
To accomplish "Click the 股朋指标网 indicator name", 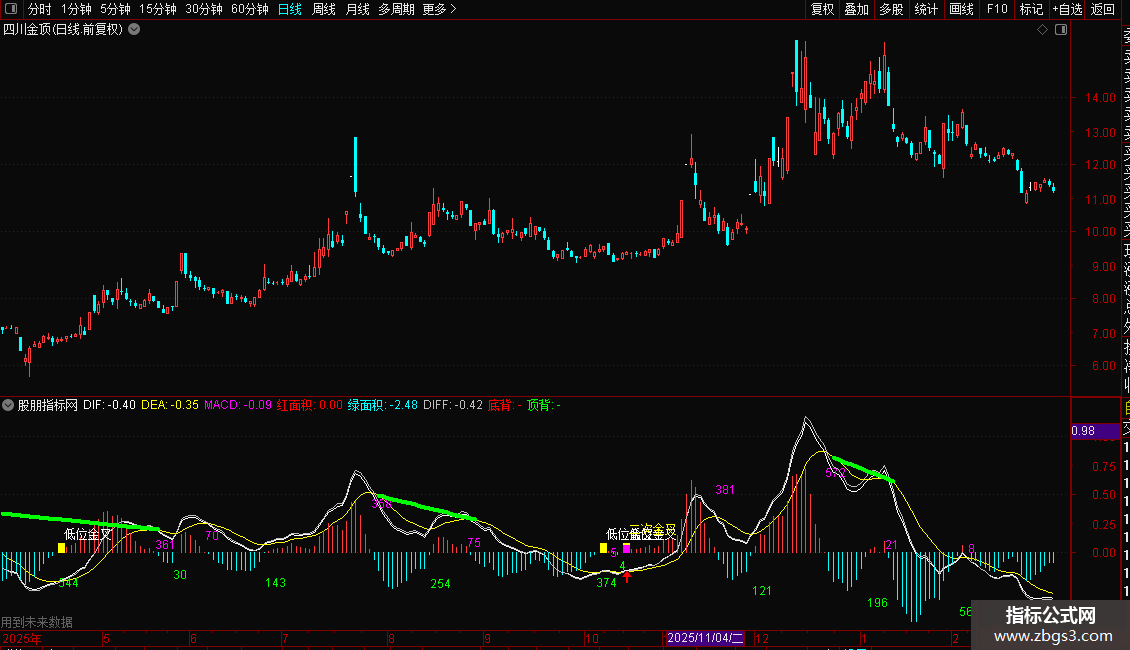I will coord(48,405).
